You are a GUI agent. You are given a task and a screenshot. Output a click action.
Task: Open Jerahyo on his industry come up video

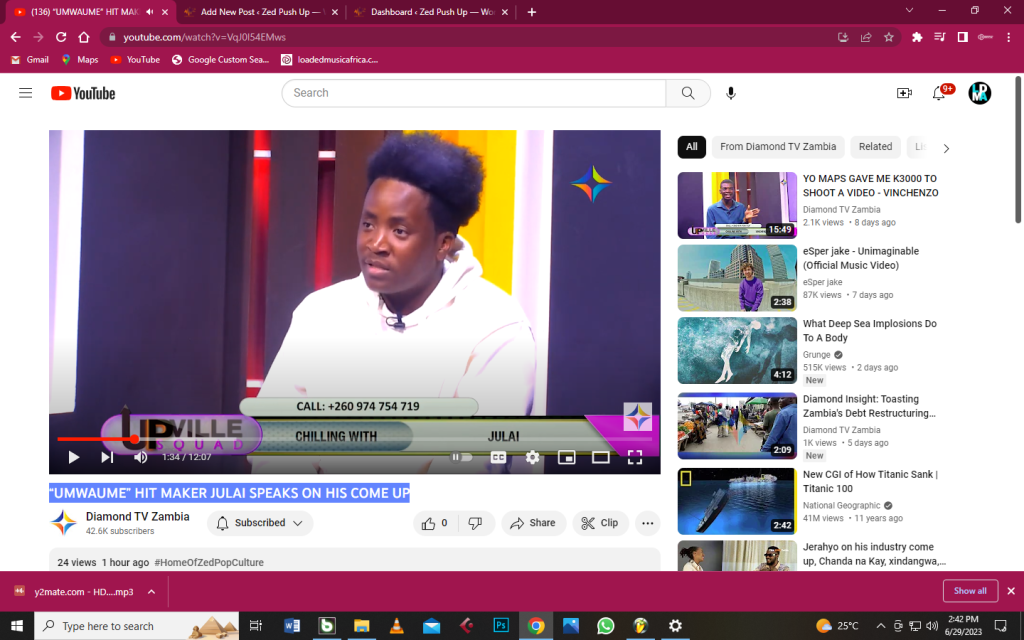874,554
